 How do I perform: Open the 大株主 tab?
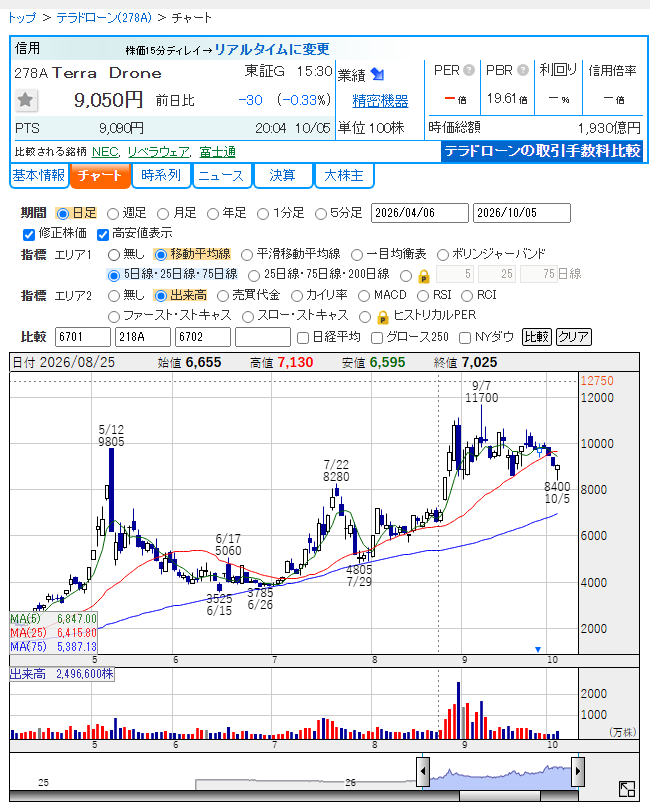pyautogui.click(x=344, y=176)
